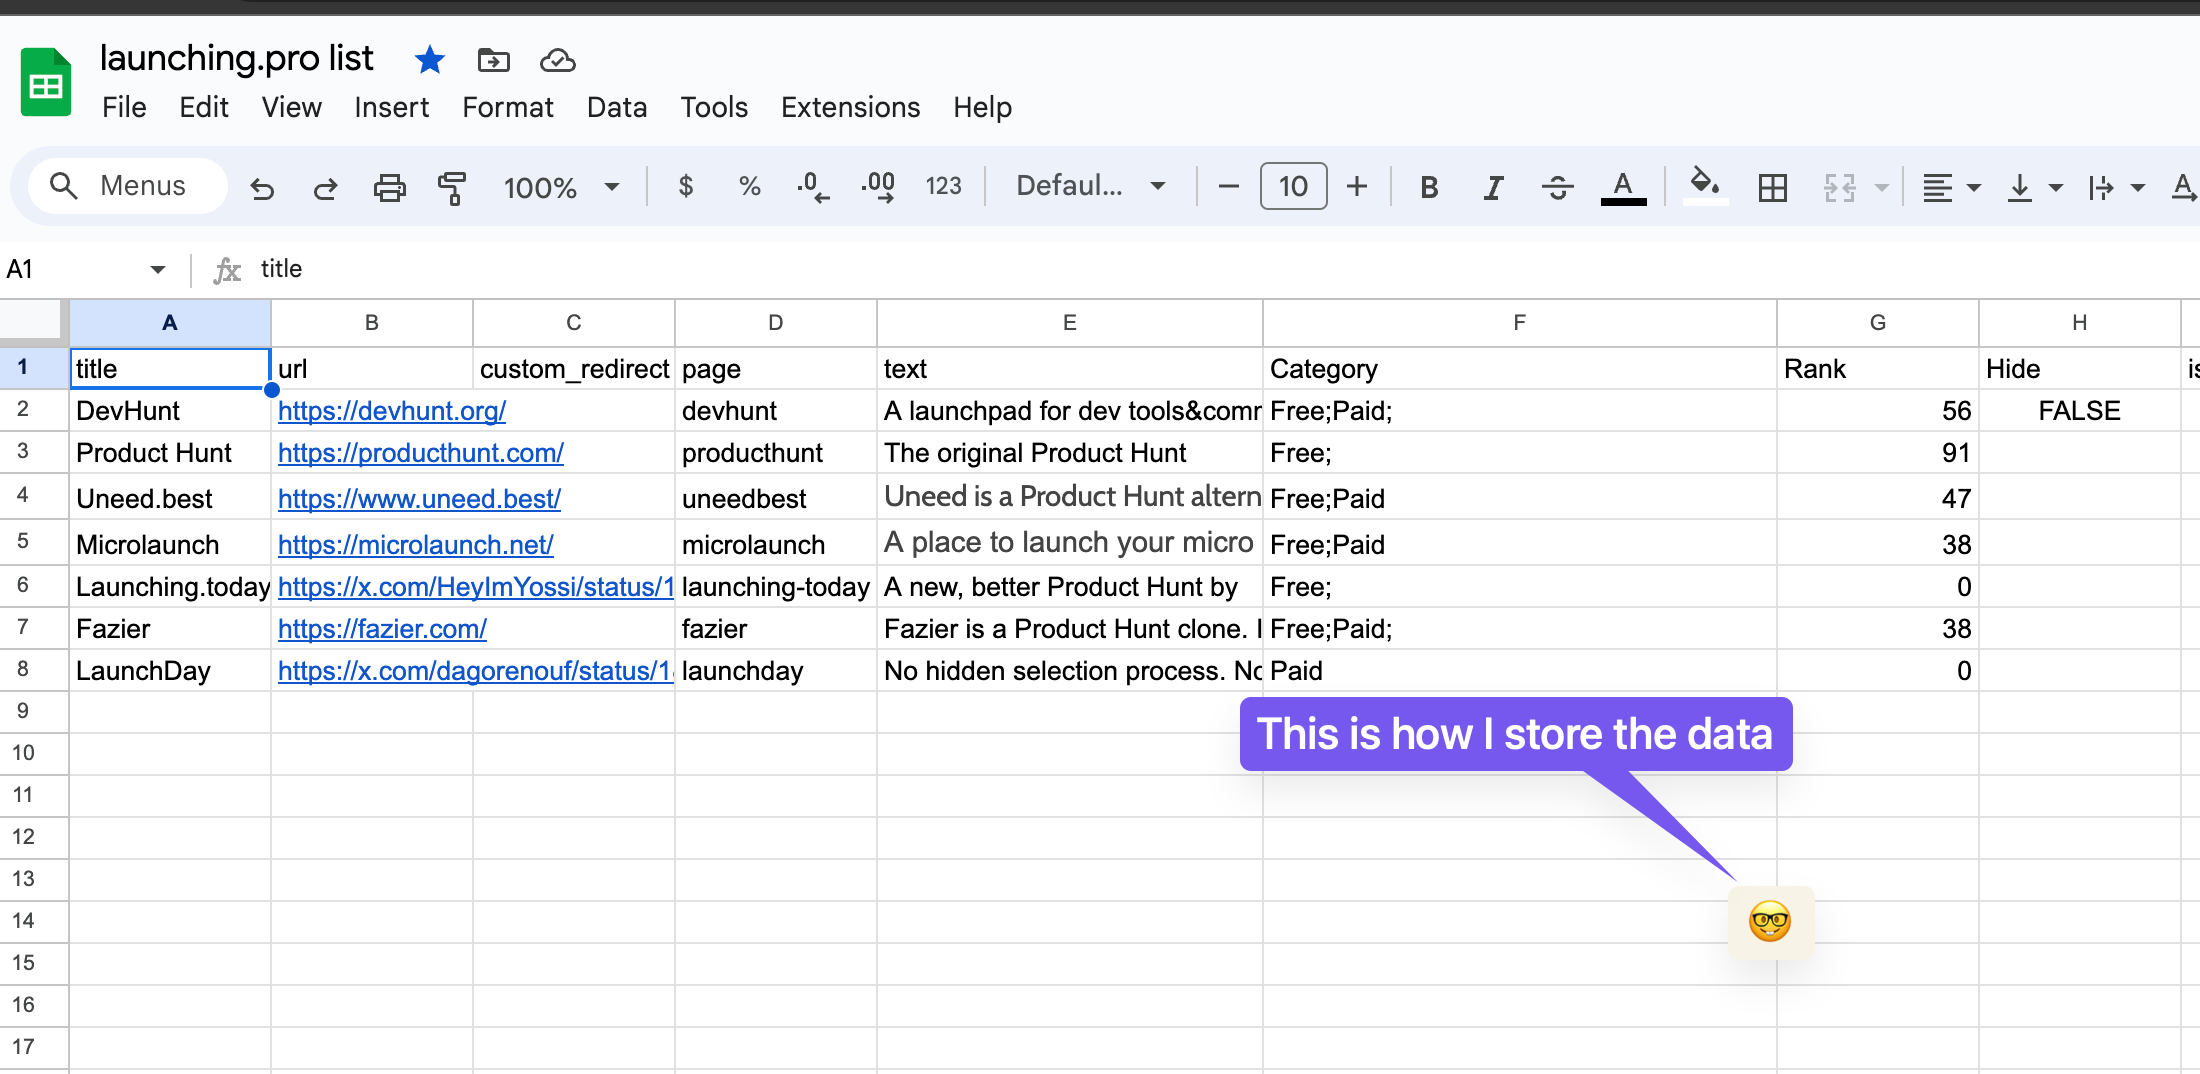Click the vertical align icon
Screen dimensions: 2200x1074
pyautogui.click(x=2020, y=187)
